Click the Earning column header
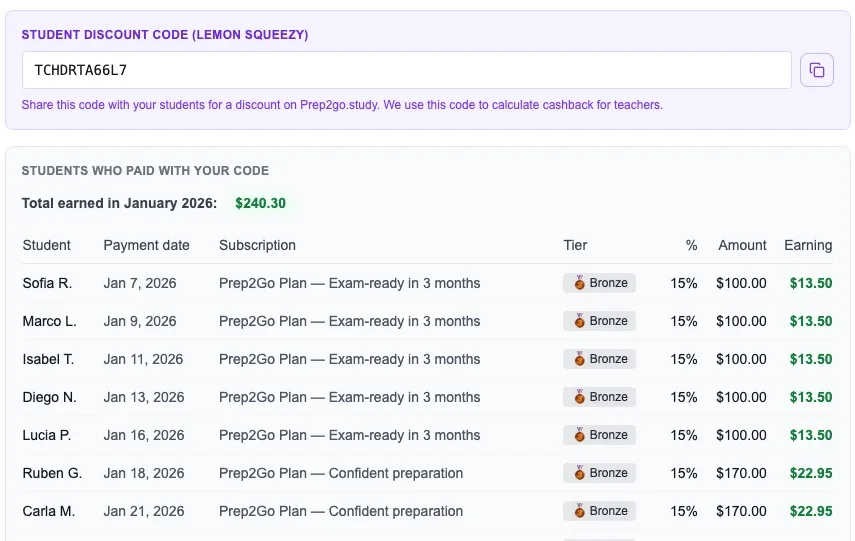Viewport: 855px width, 541px height. pos(808,245)
